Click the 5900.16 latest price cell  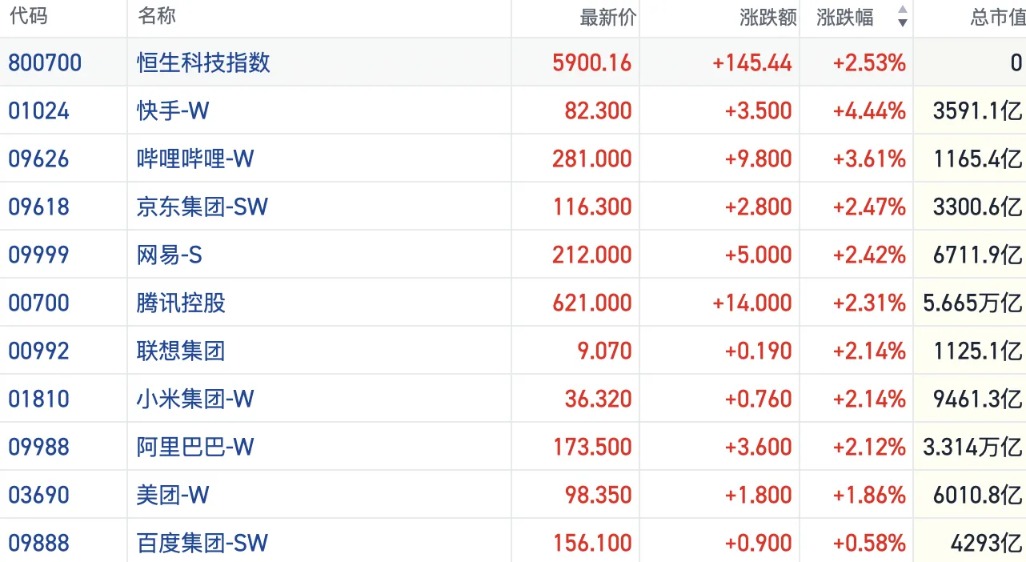point(592,63)
